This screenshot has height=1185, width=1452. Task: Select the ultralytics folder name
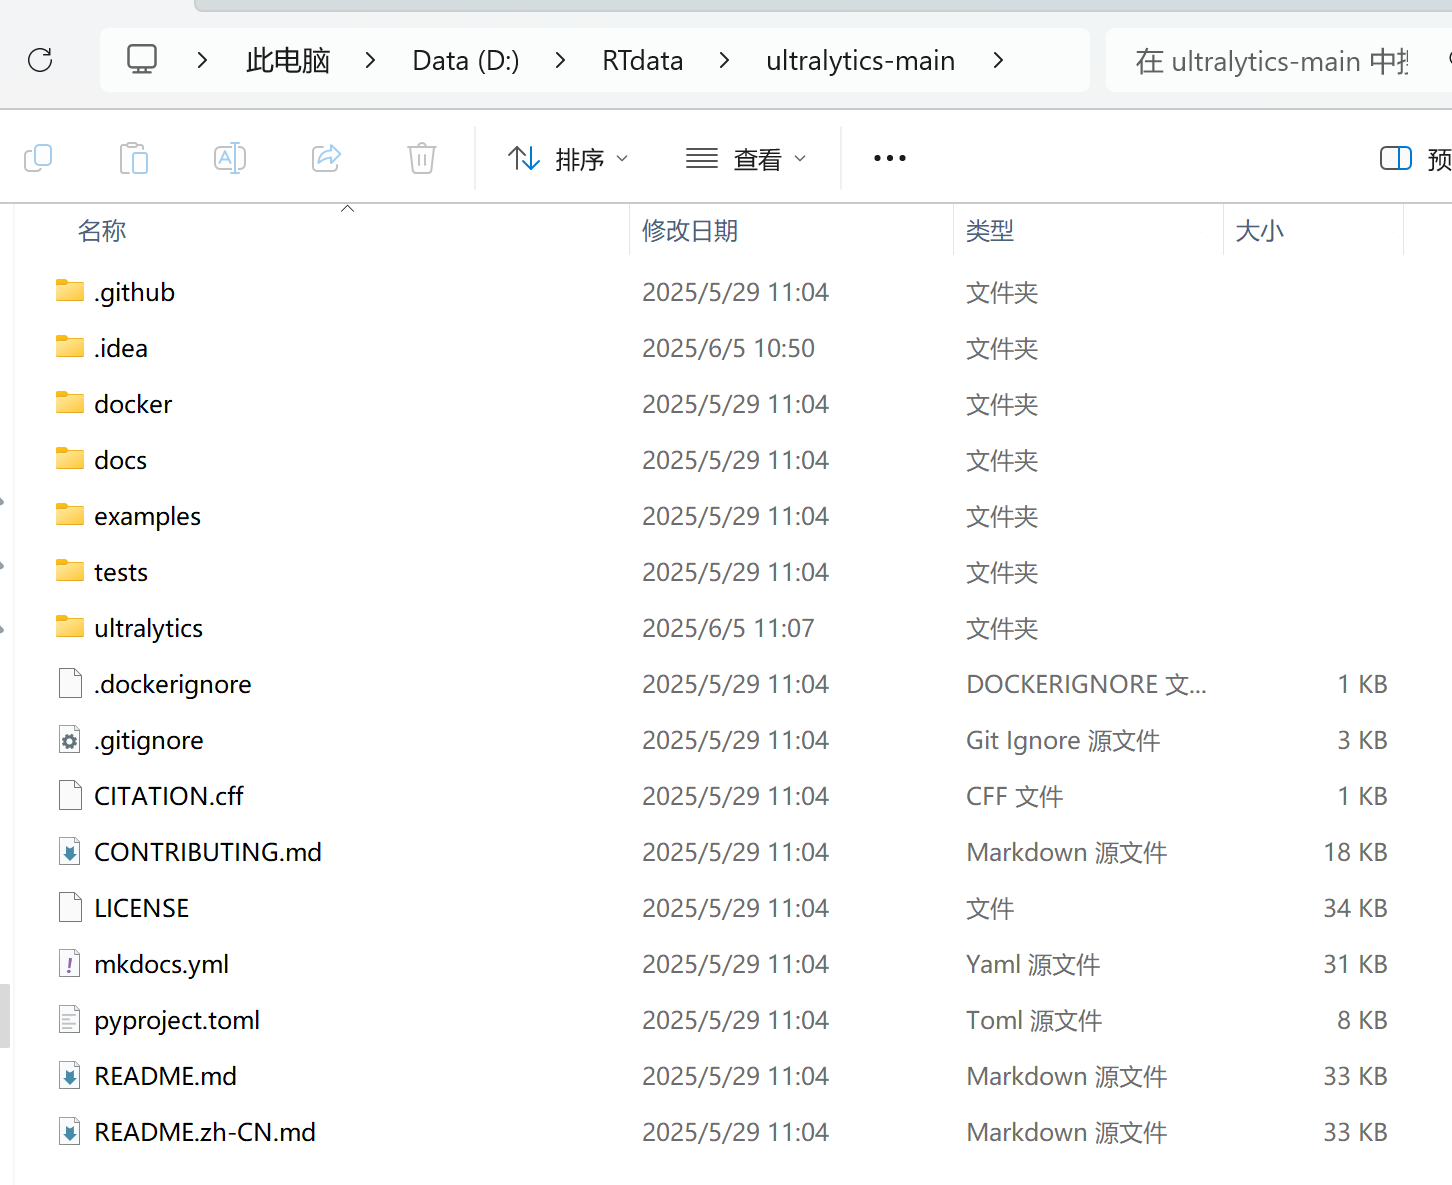click(x=148, y=628)
